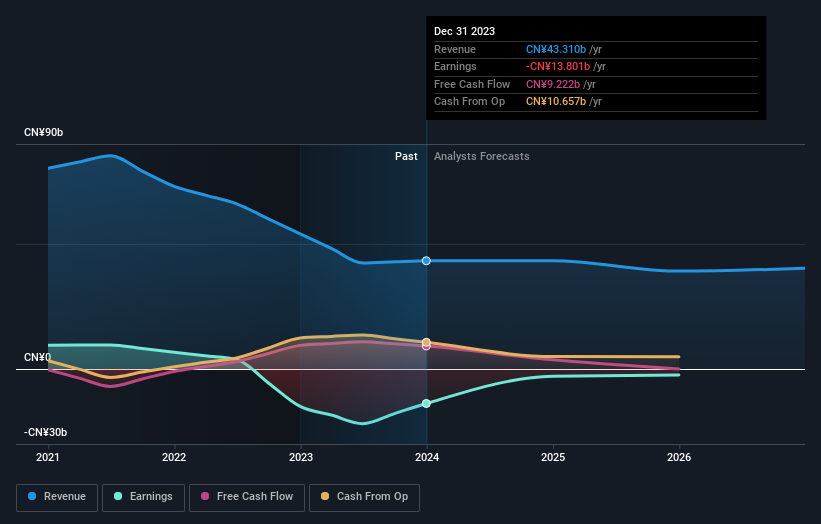Toggle the Earnings legend button
Viewport: 821px width, 524px height.
pyautogui.click(x=143, y=497)
